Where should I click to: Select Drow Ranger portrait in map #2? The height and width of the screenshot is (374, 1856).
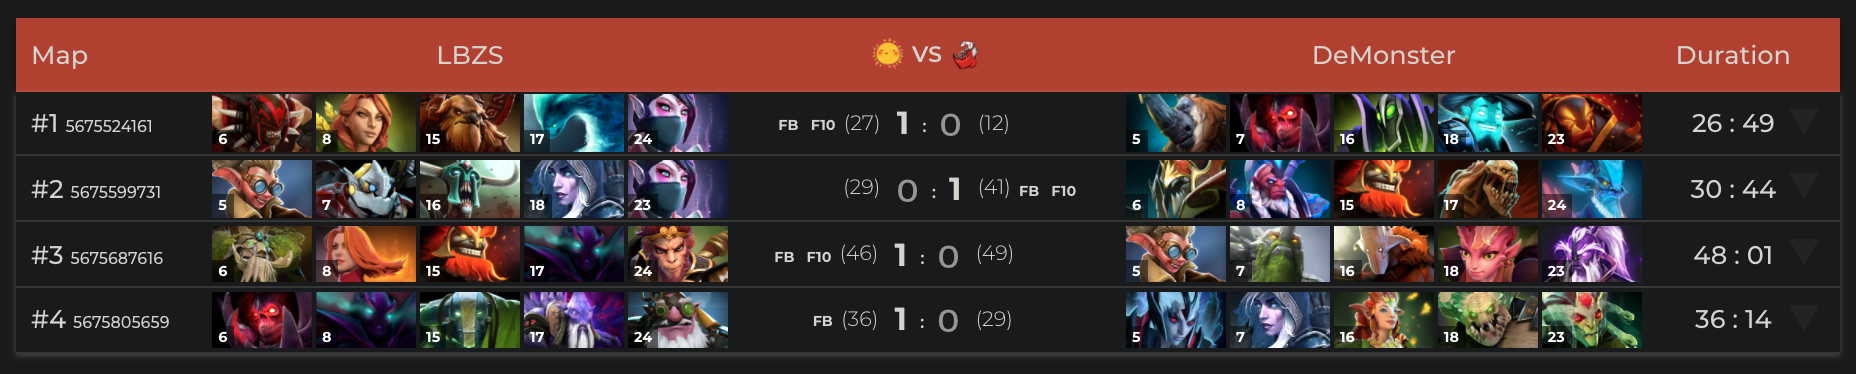click(574, 189)
